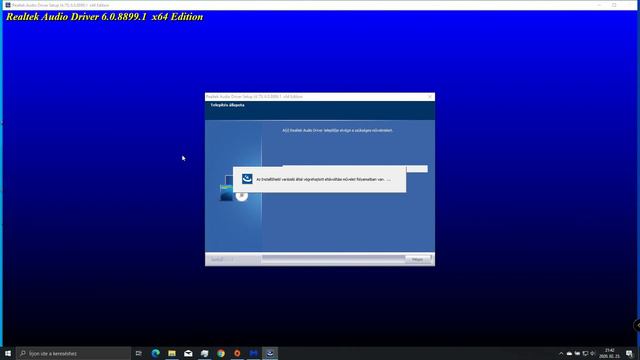Open Task View from the taskbar

(139, 353)
